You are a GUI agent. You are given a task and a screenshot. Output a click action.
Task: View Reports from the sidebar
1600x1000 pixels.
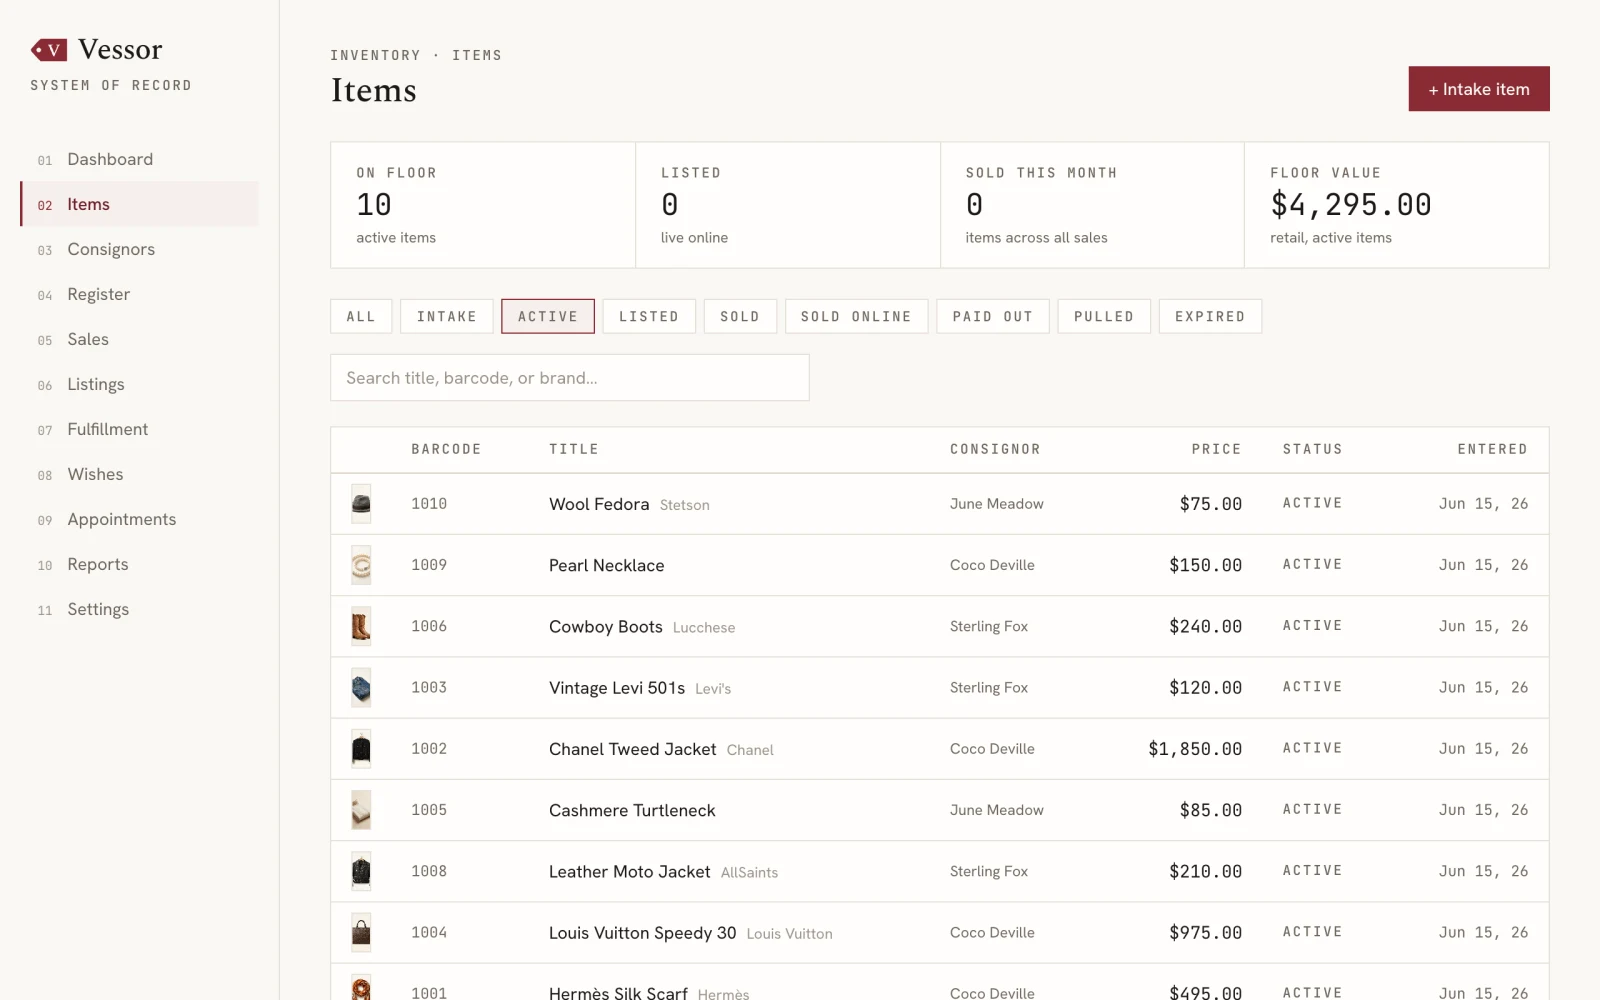click(x=139, y=564)
